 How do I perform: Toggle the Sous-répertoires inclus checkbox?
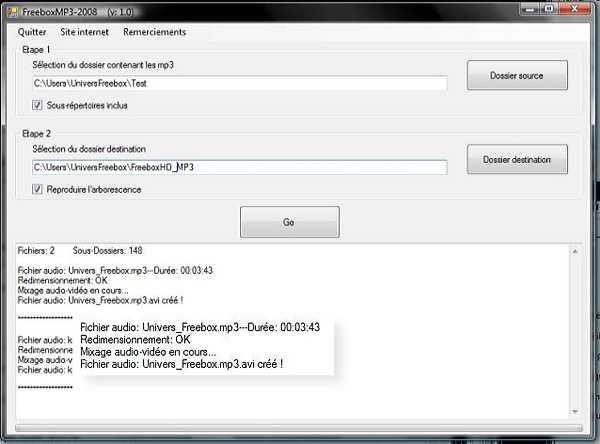tap(37, 105)
